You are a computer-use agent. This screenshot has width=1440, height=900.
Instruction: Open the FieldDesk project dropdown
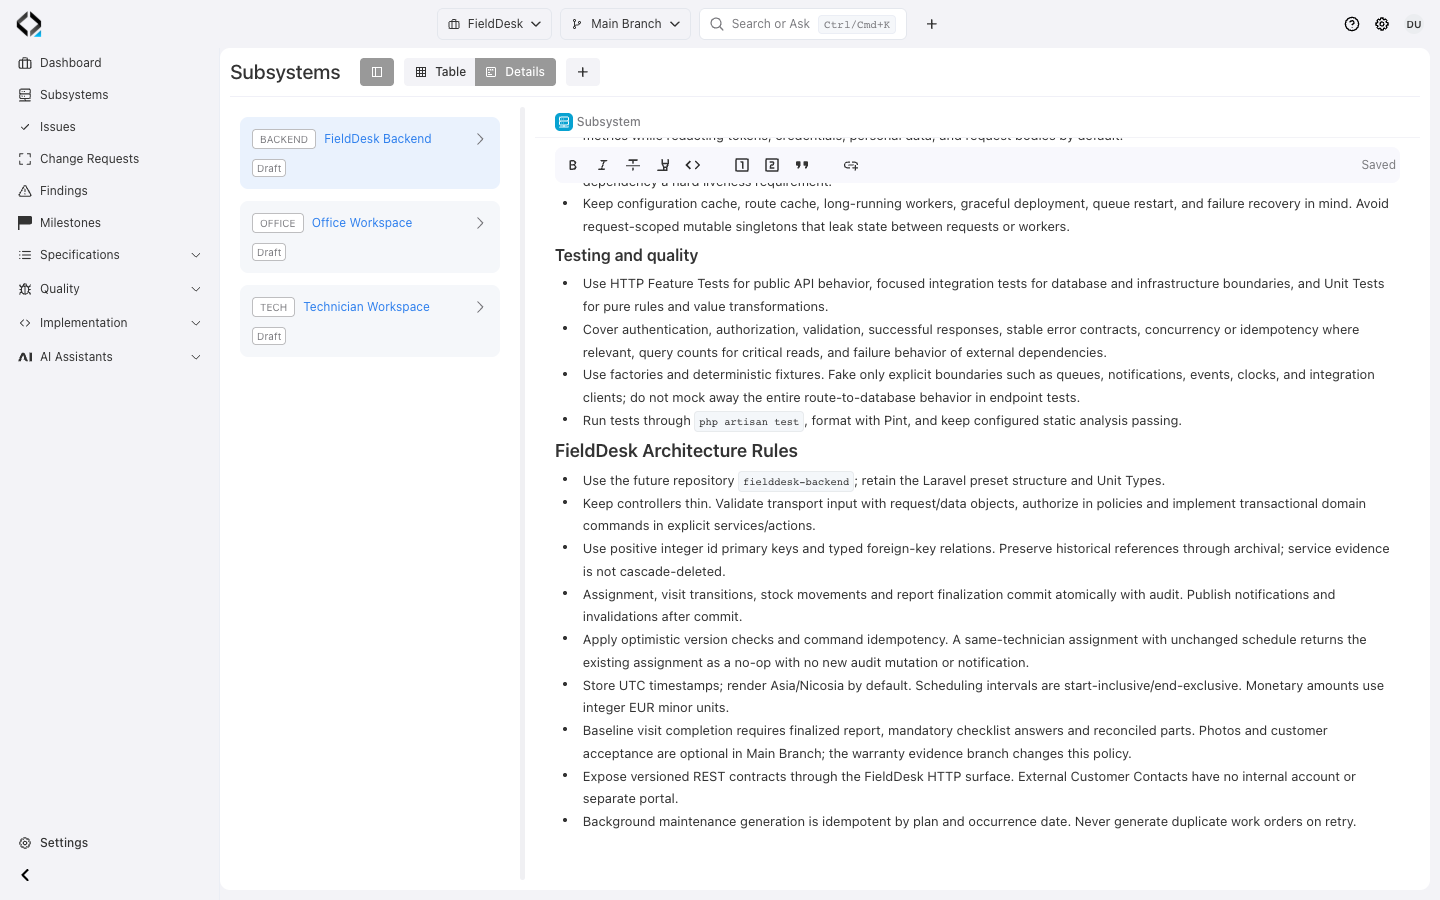coord(494,24)
